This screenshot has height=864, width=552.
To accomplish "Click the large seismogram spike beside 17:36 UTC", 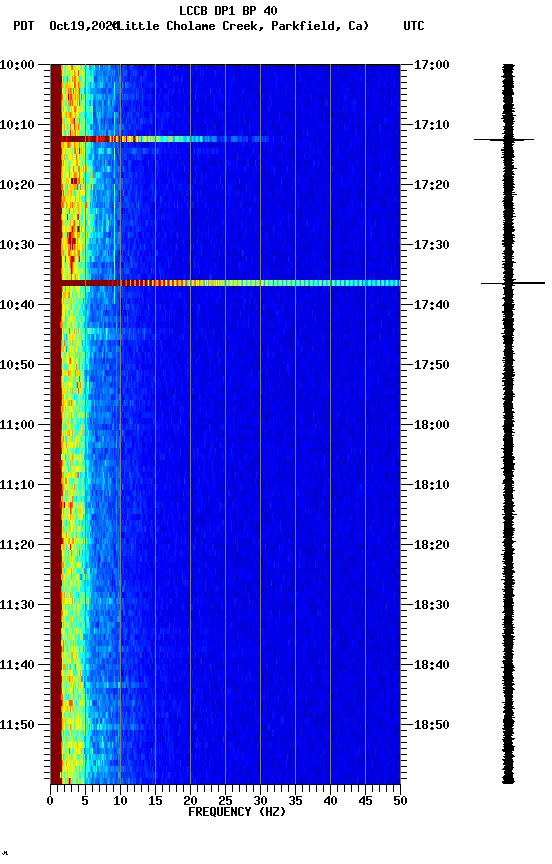I will (x=513, y=283).
